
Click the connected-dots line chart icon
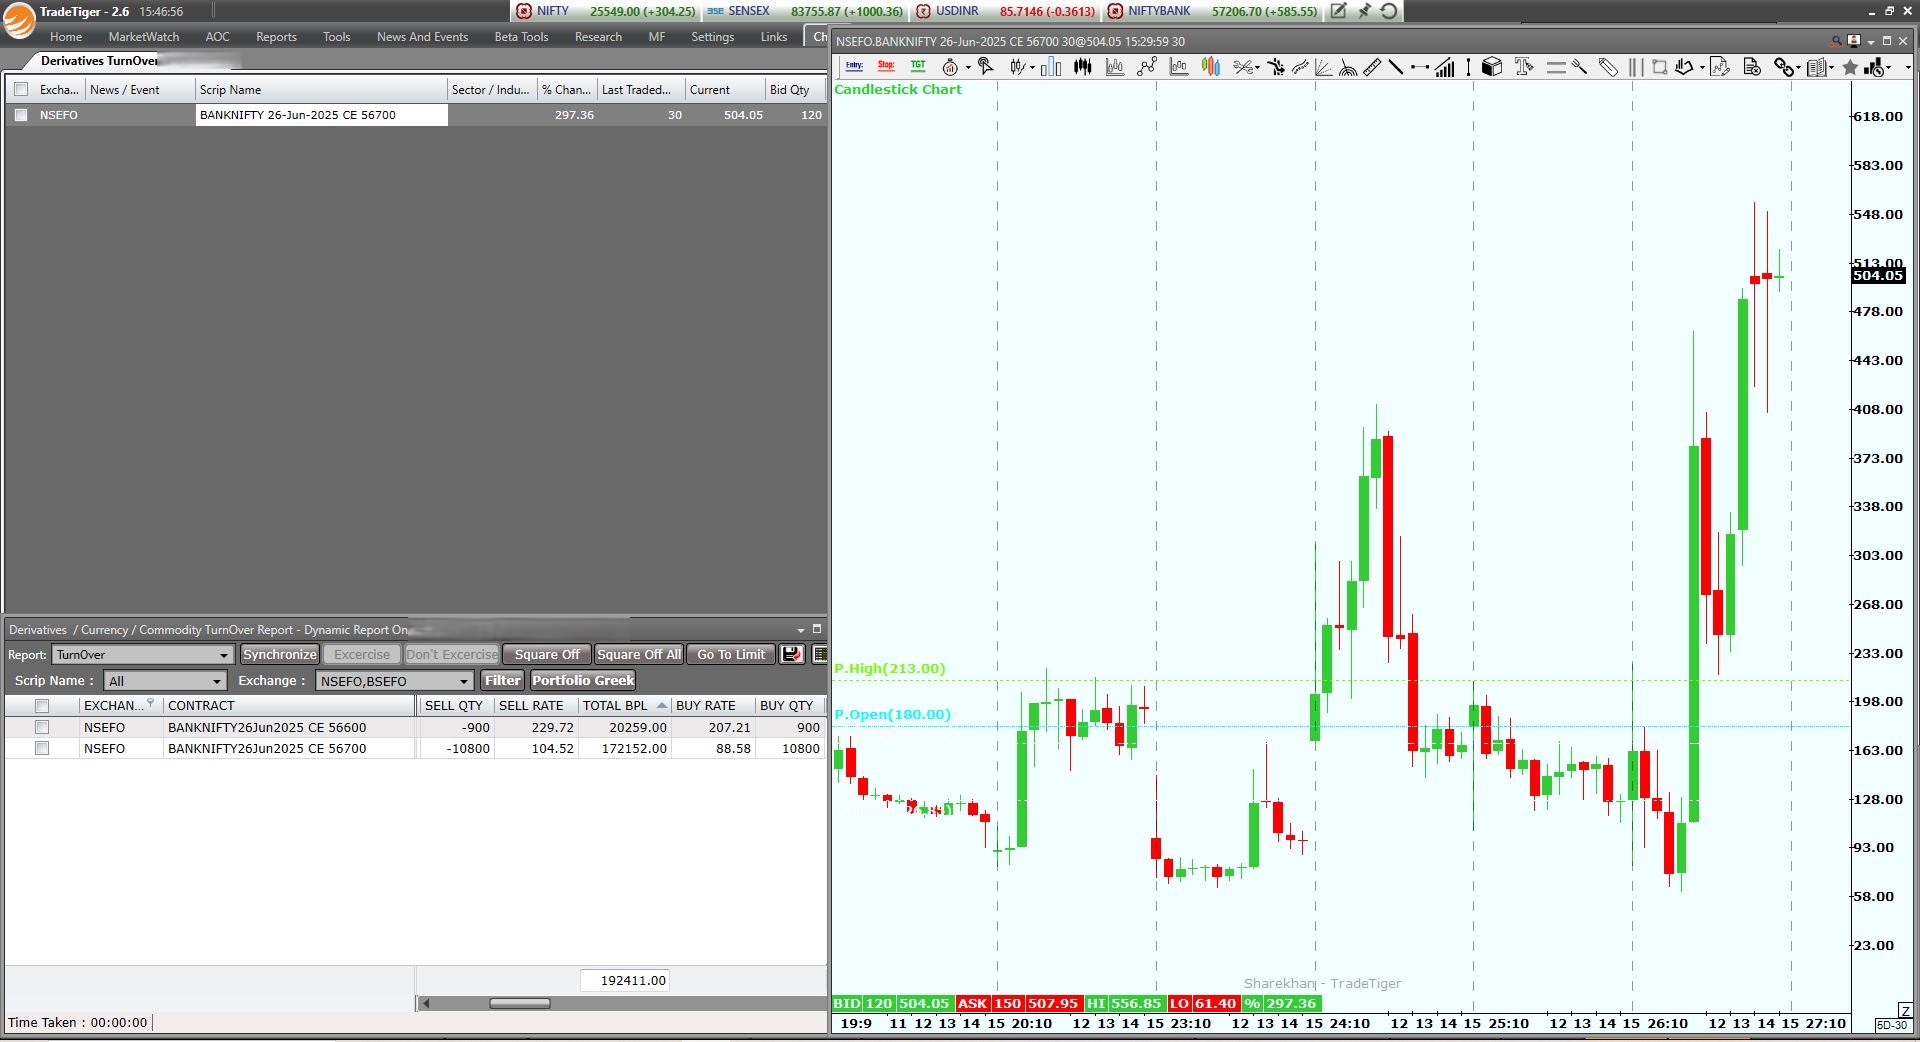(x=1146, y=67)
